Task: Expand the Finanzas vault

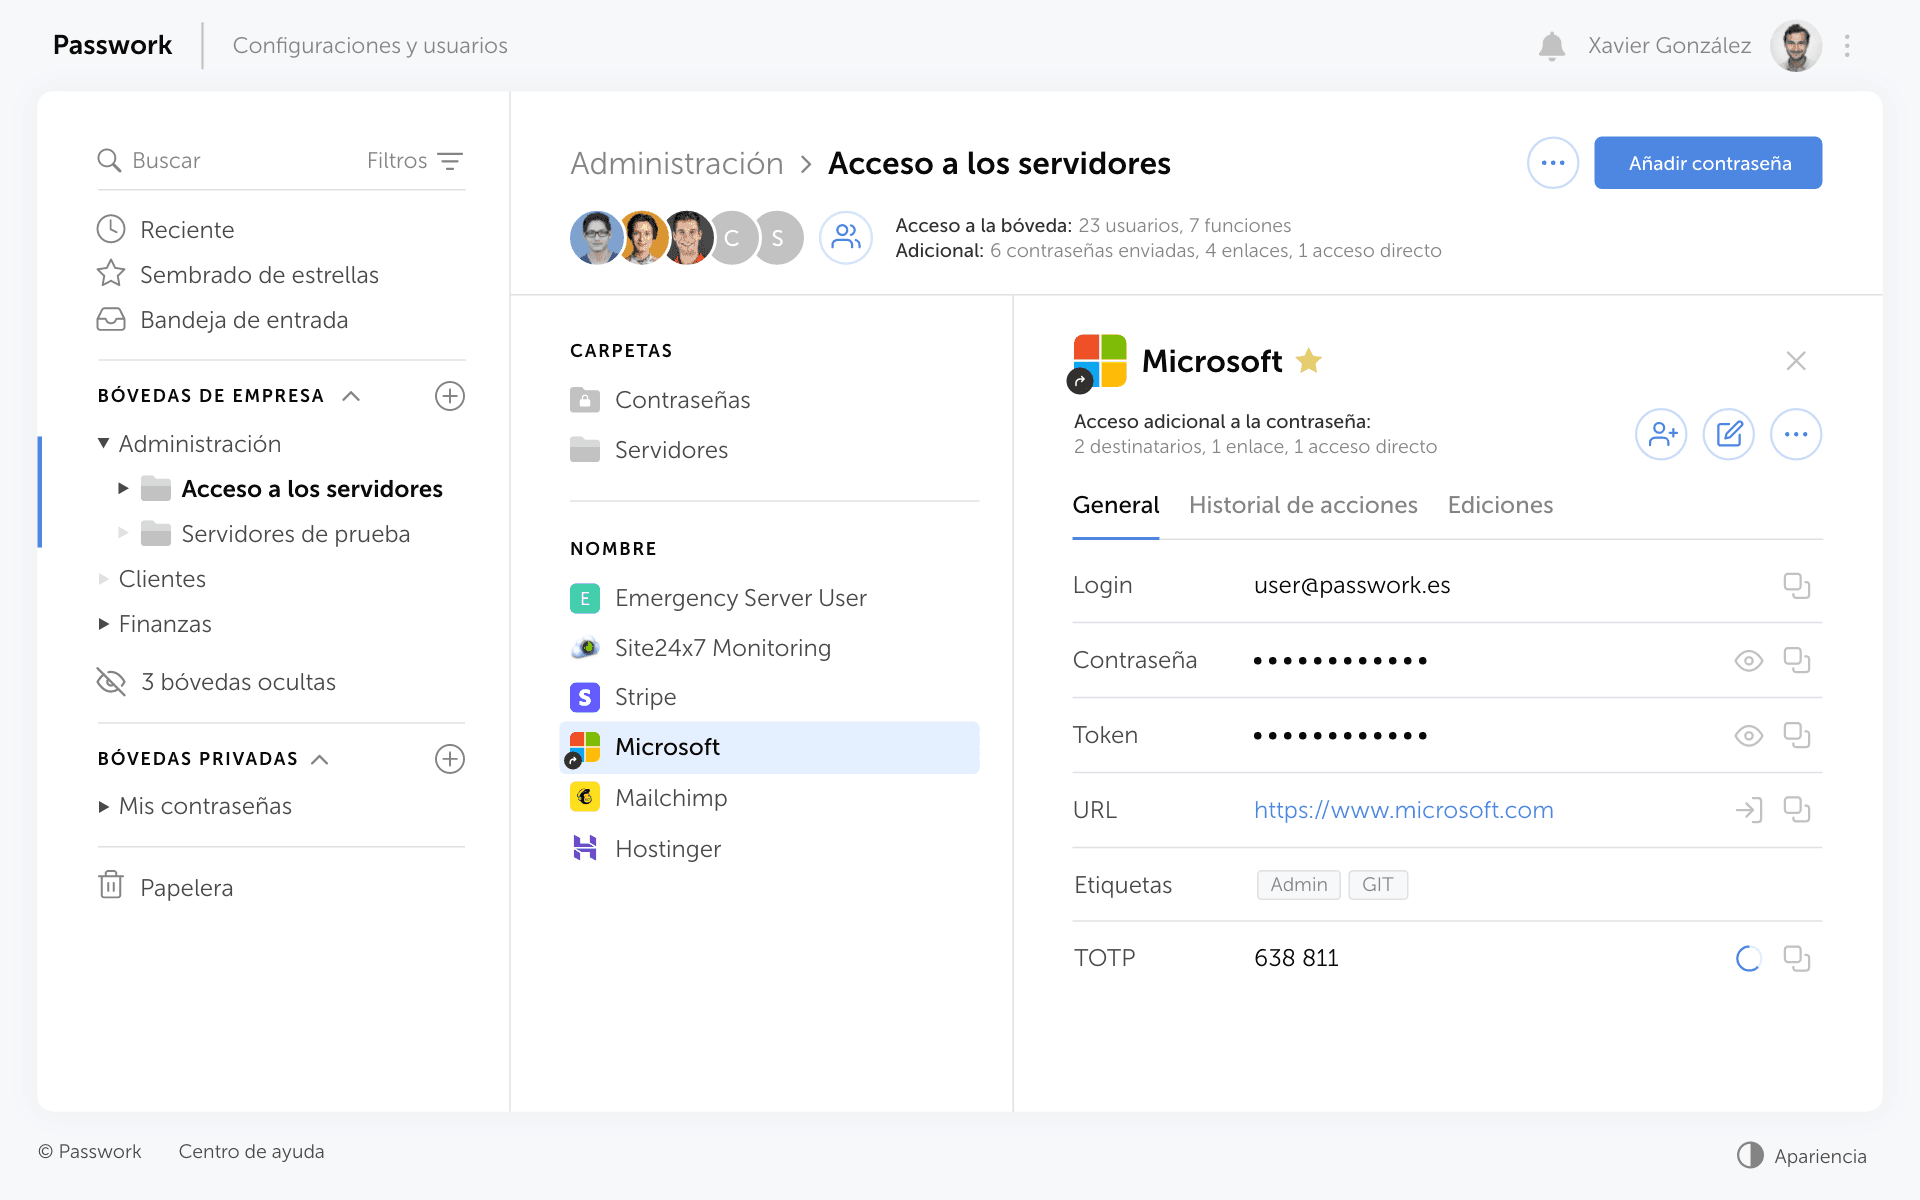Action: tap(103, 623)
